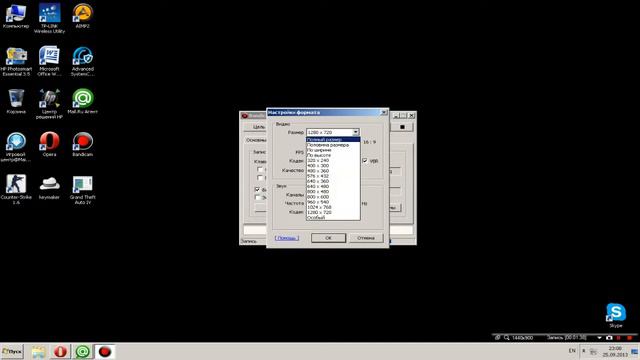Click the Opera taskbar icon
Viewport: 640px width, 360px height.
pos(60,351)
